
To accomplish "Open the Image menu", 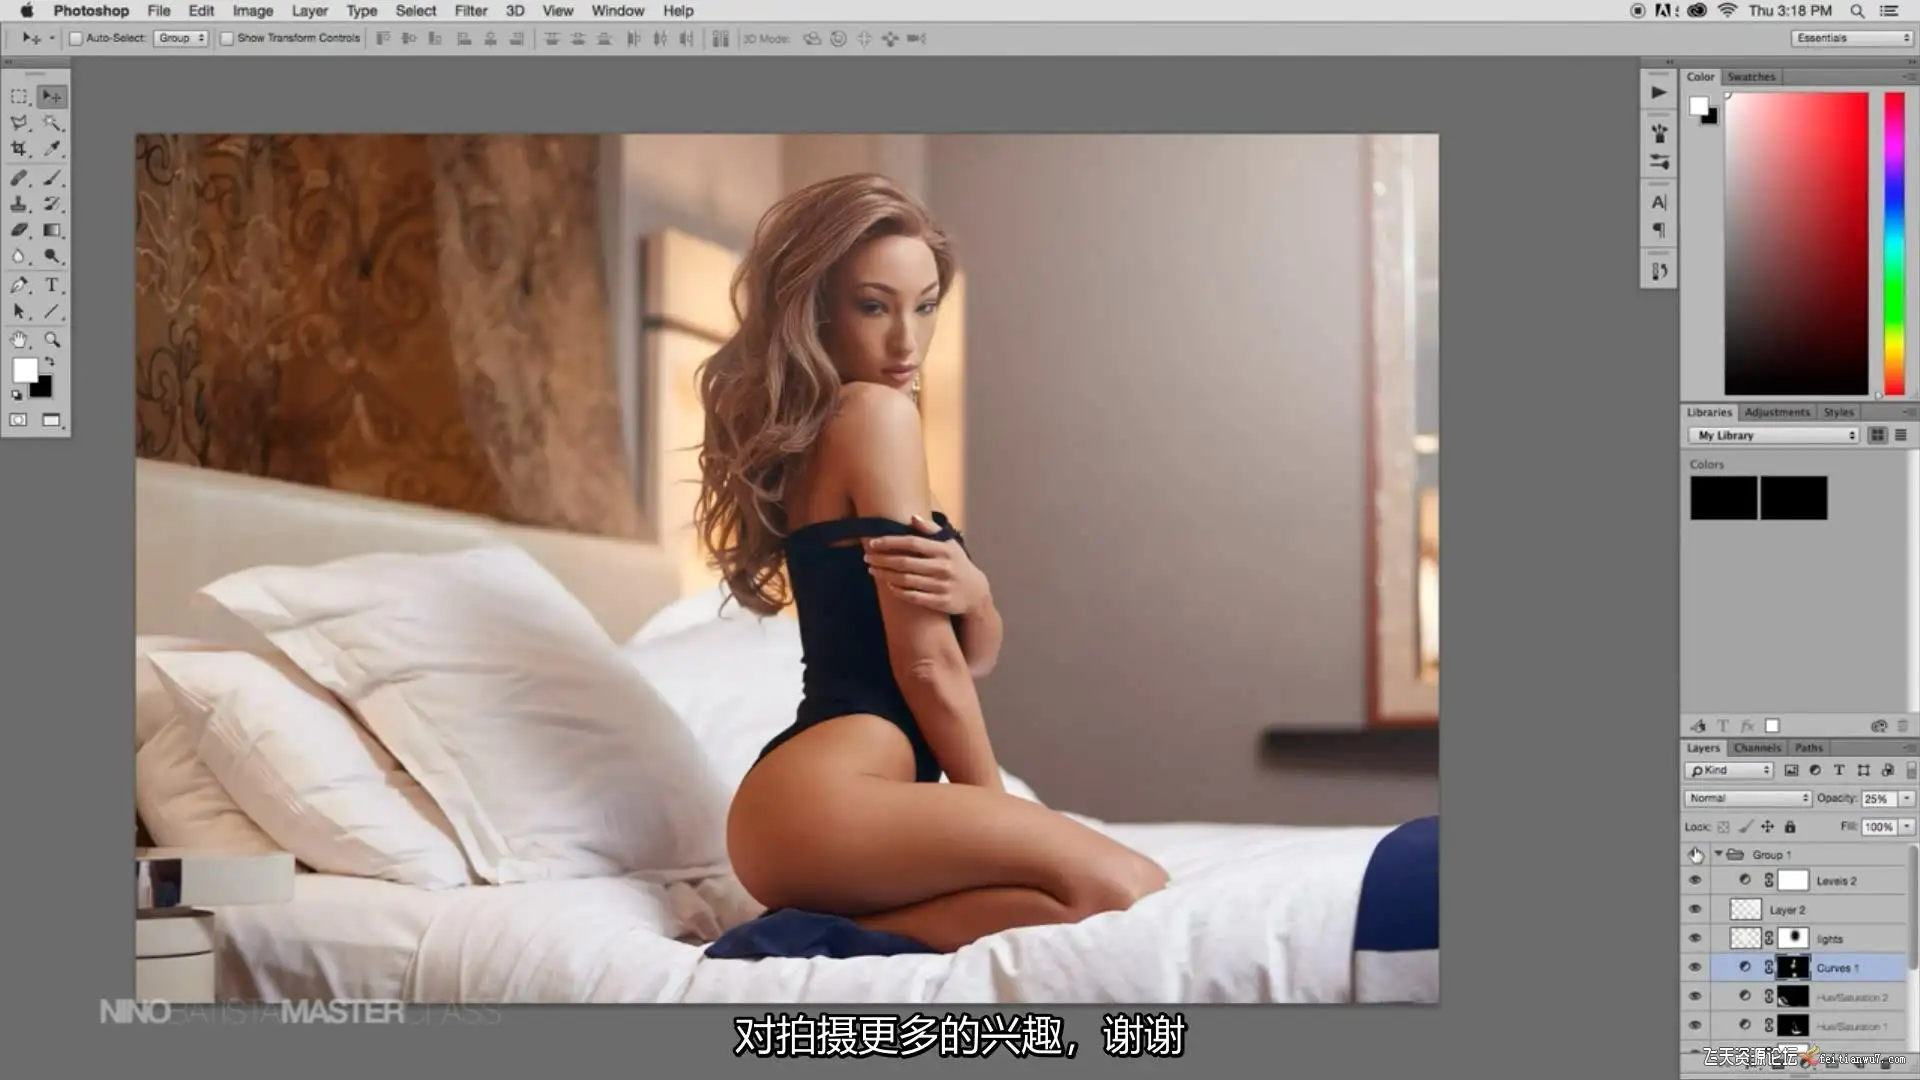I will [253, 11].
